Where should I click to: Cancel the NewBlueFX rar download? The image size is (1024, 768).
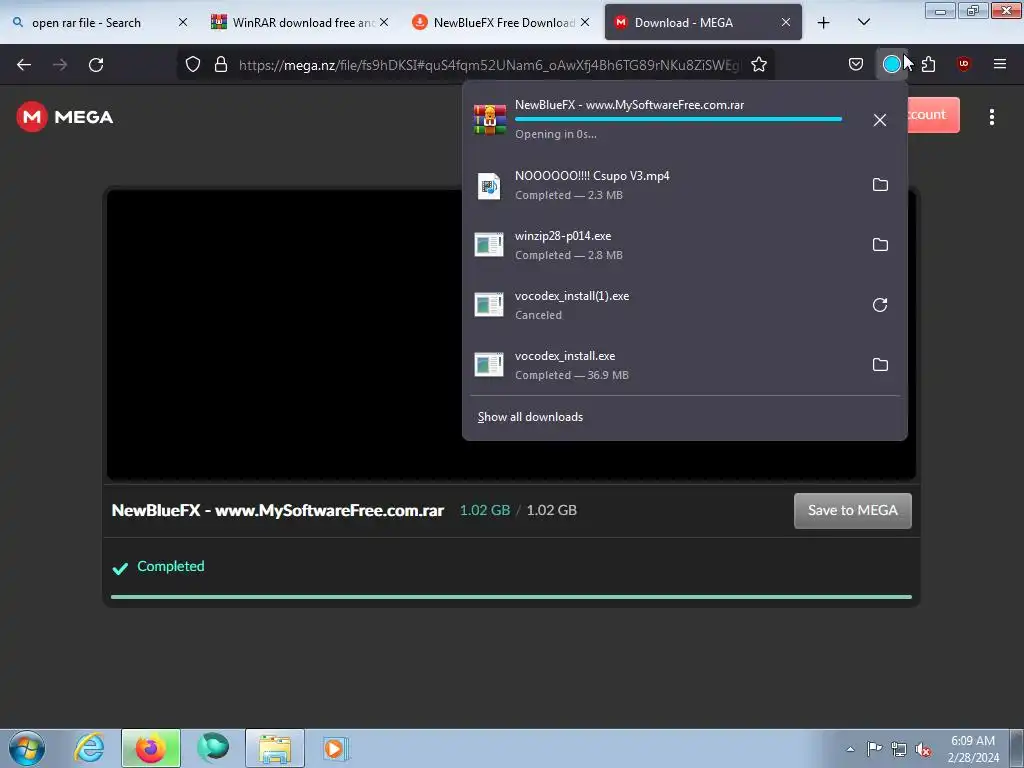point(880,120)
